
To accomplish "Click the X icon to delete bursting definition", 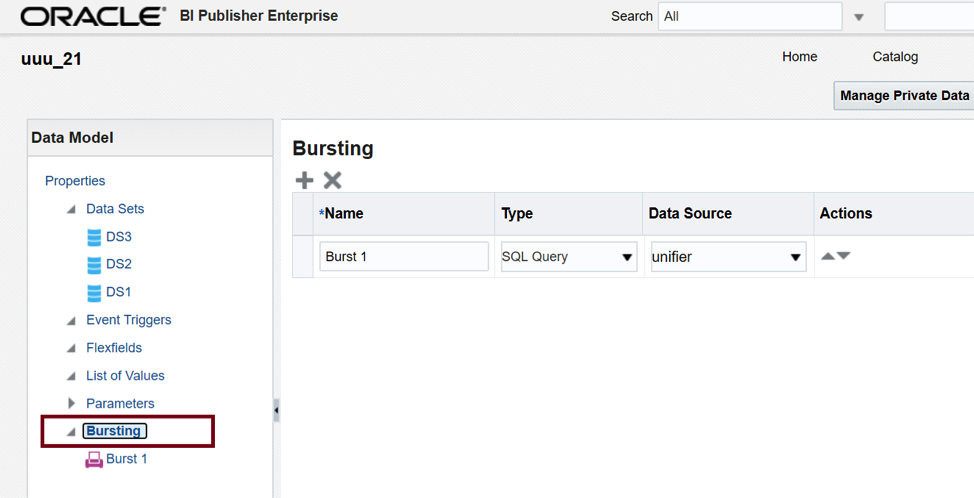I will 332,181.
